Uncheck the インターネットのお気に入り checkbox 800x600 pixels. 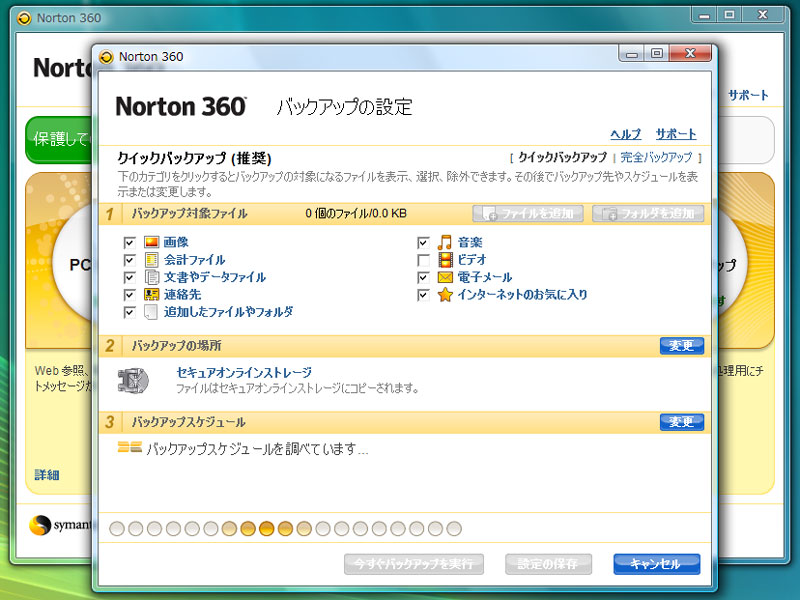click(x=423, y=295)
